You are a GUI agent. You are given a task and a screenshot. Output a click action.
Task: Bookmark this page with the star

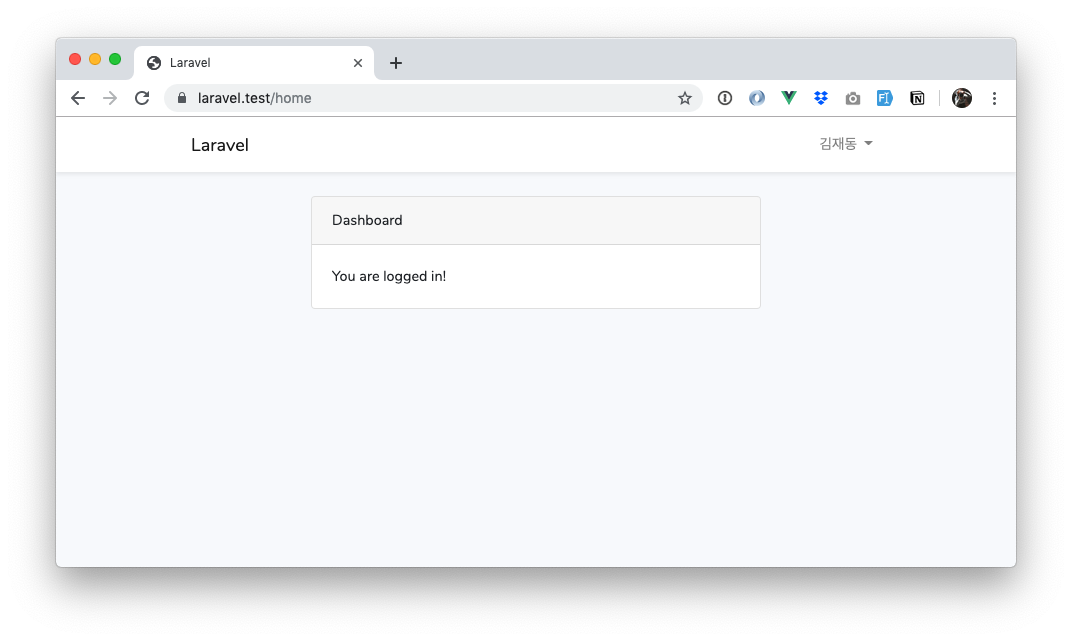[x=685, y=98]
